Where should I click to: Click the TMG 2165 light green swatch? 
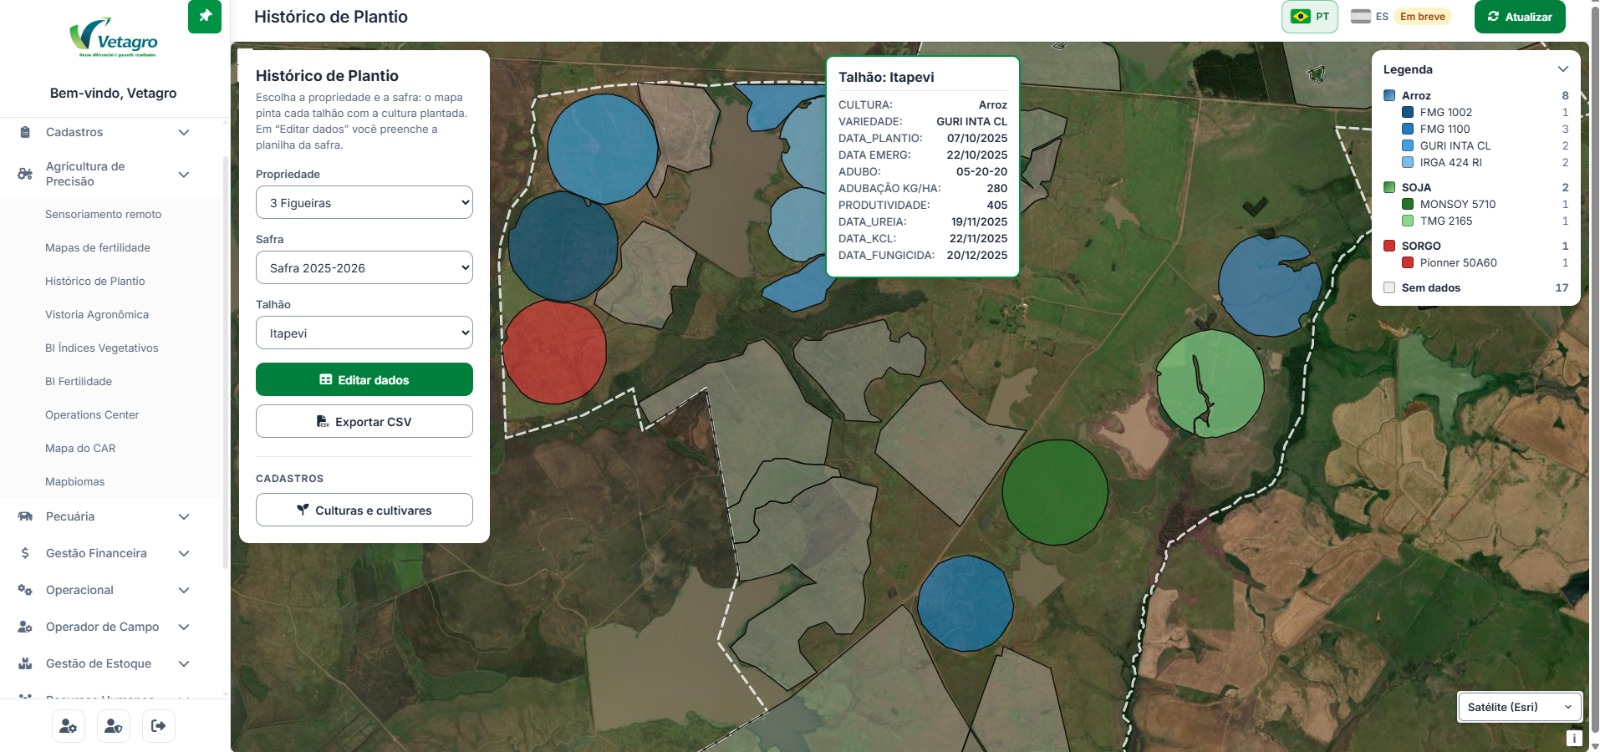1408,221
